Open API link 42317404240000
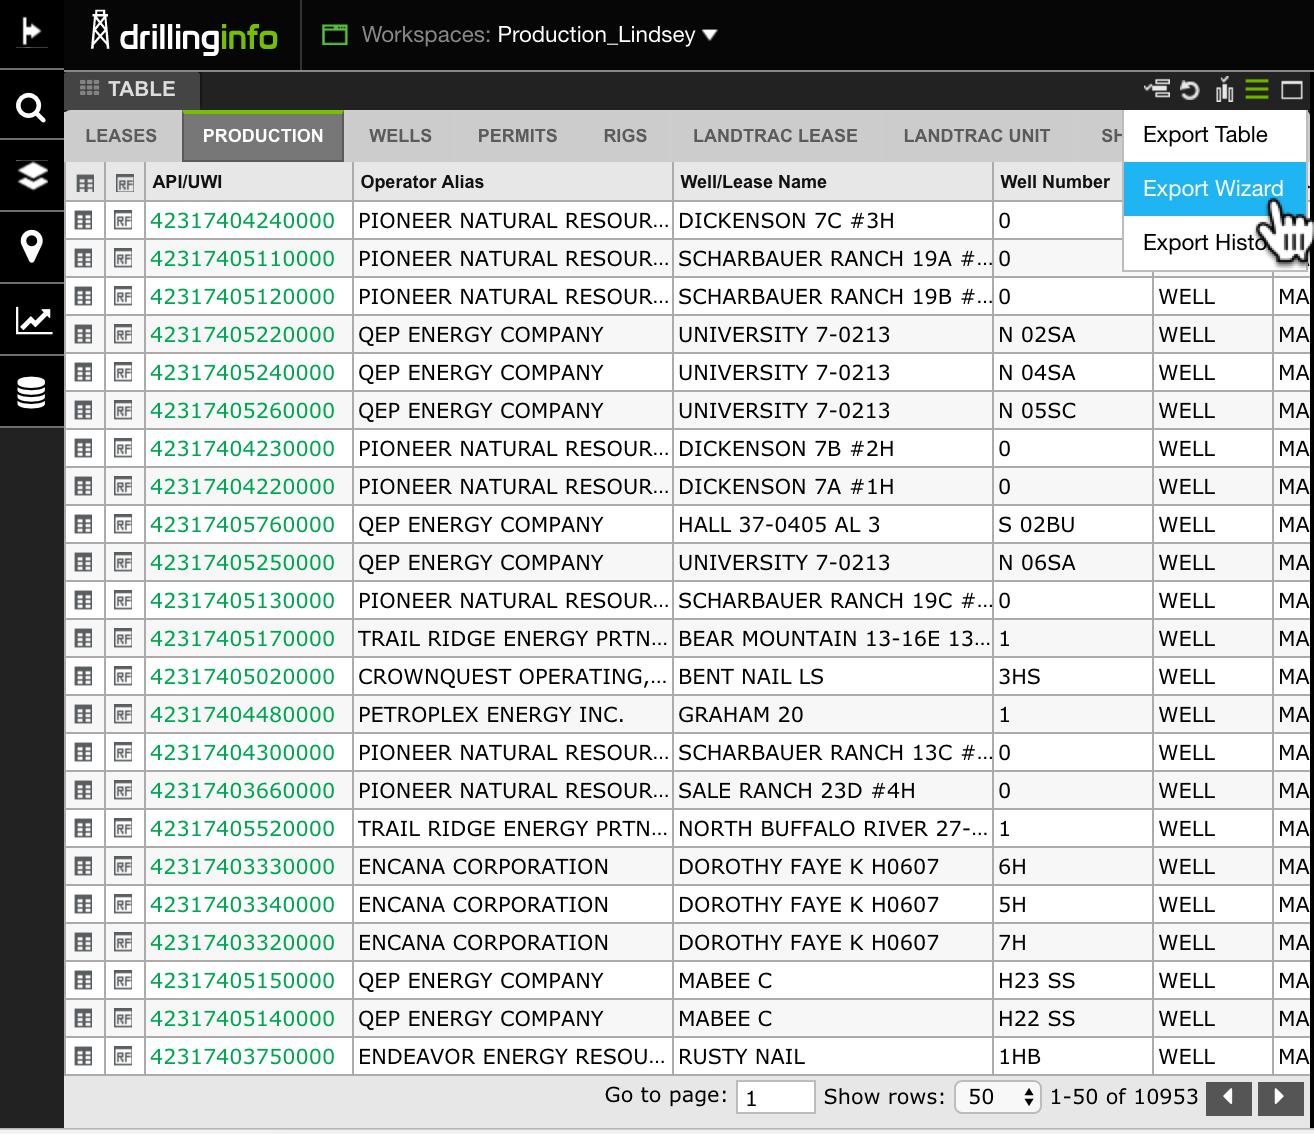Viewport: 1314px width, 1134px height. tap(242, 221)
